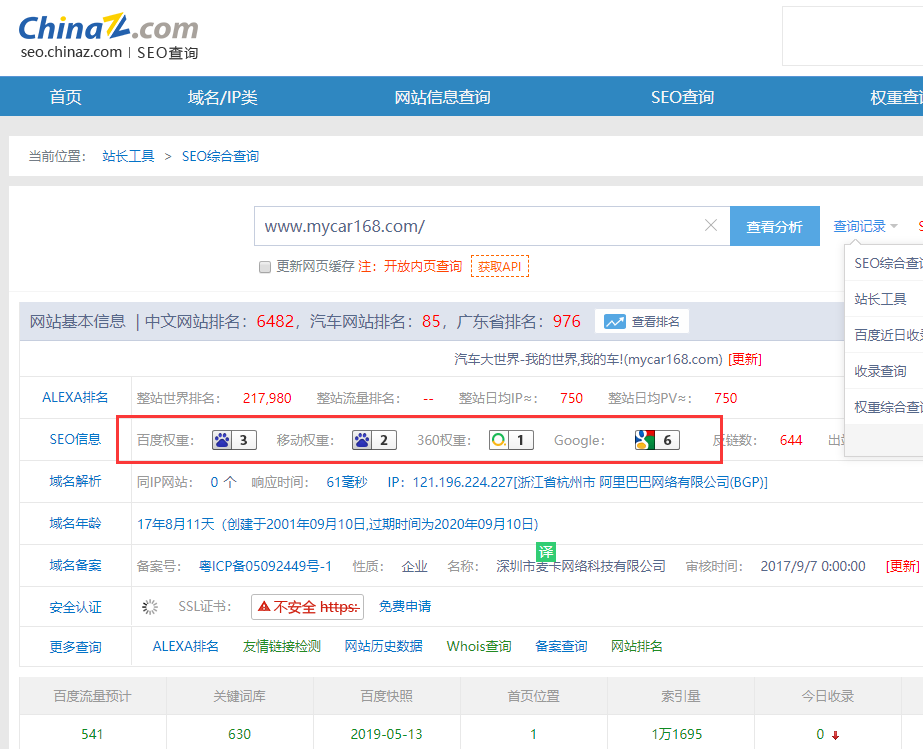Click the keyword library value 630

pyautogui.click(x=240, y=734)
